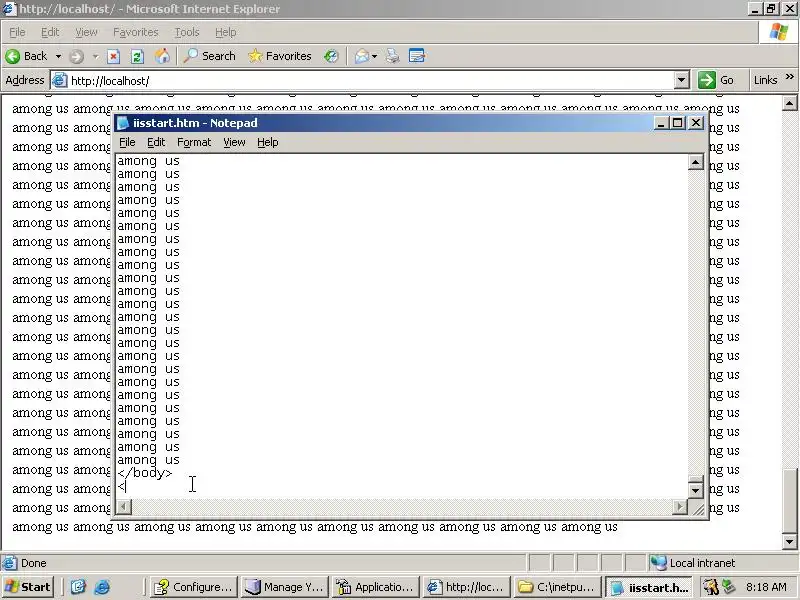Click IE page scrollbar down arrow
Viewport: 800px width, 600px height.
point(789,542)
